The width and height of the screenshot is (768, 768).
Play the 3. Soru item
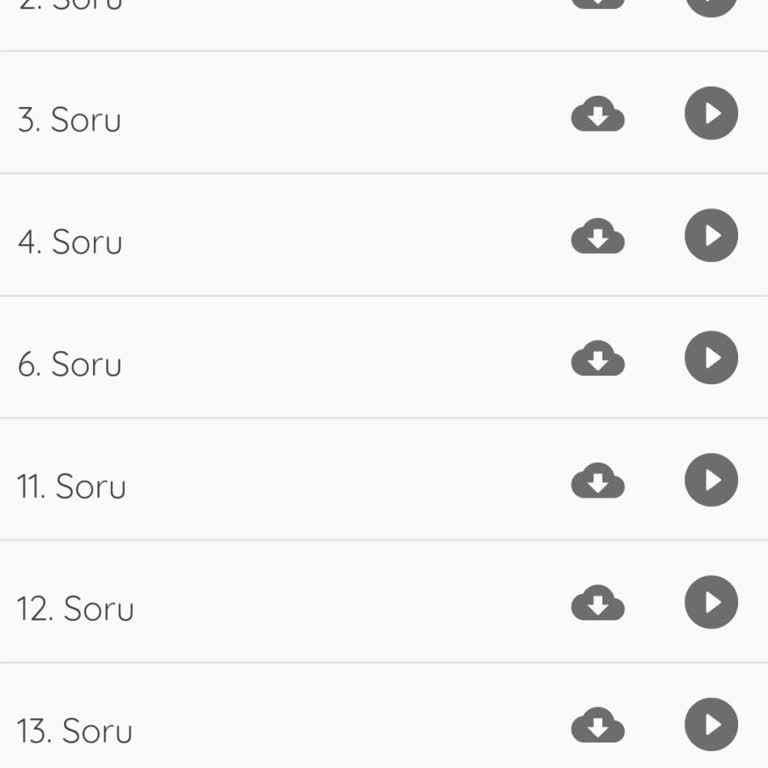711,114
